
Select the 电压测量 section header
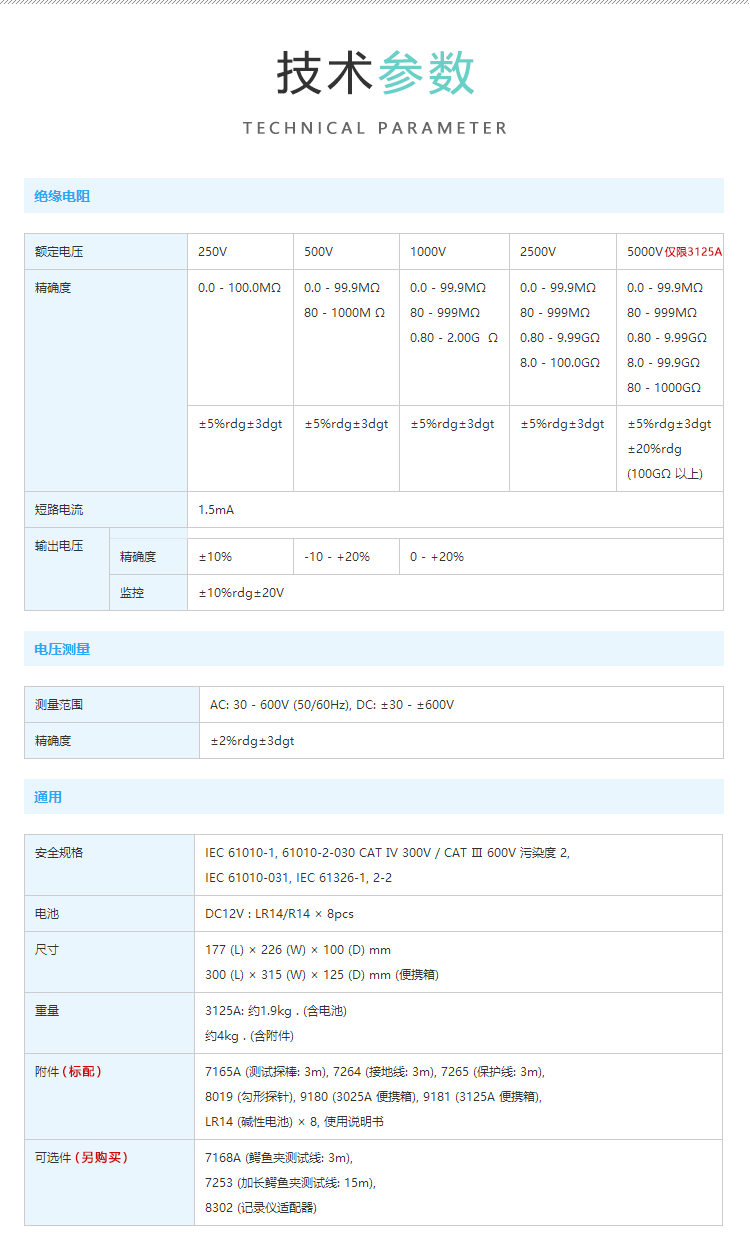pos(62,649)
